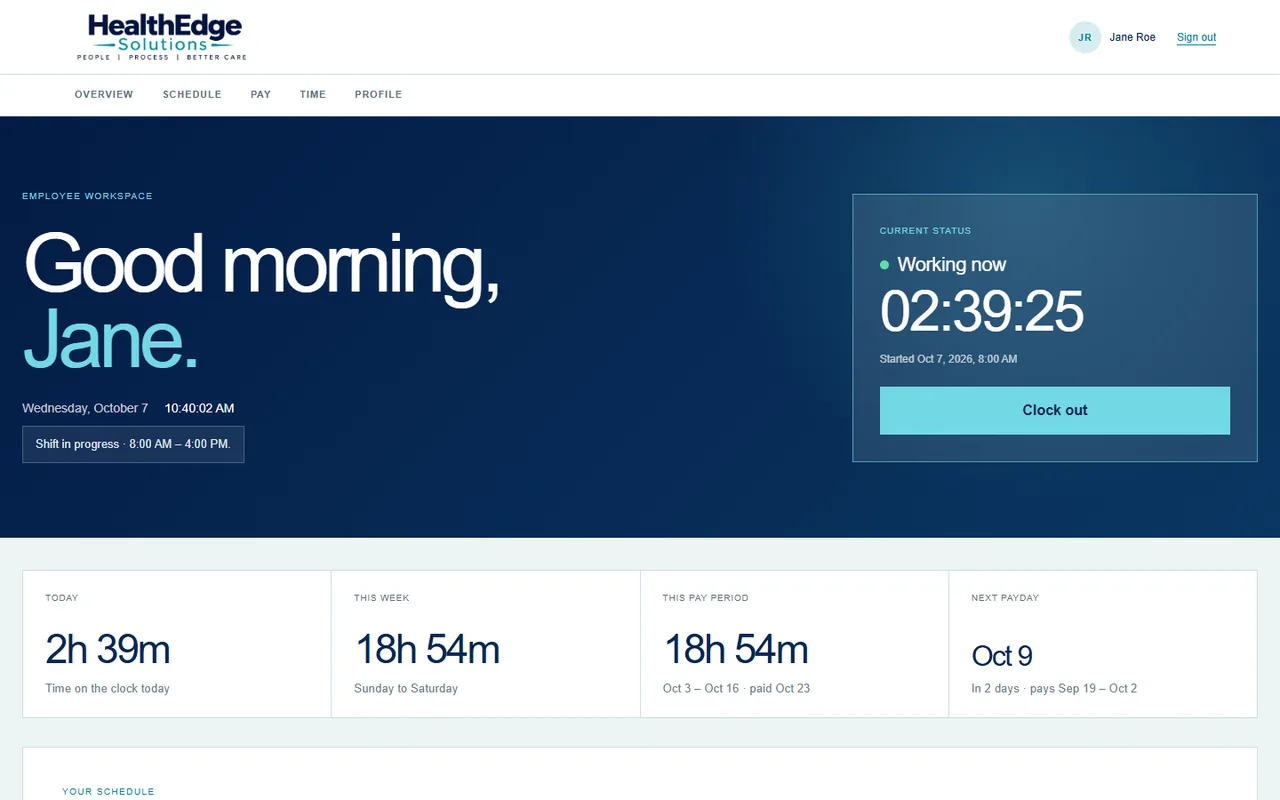Switch to the Pay tab
Viewport: 1280px width, 800px height.
point(261,94)
